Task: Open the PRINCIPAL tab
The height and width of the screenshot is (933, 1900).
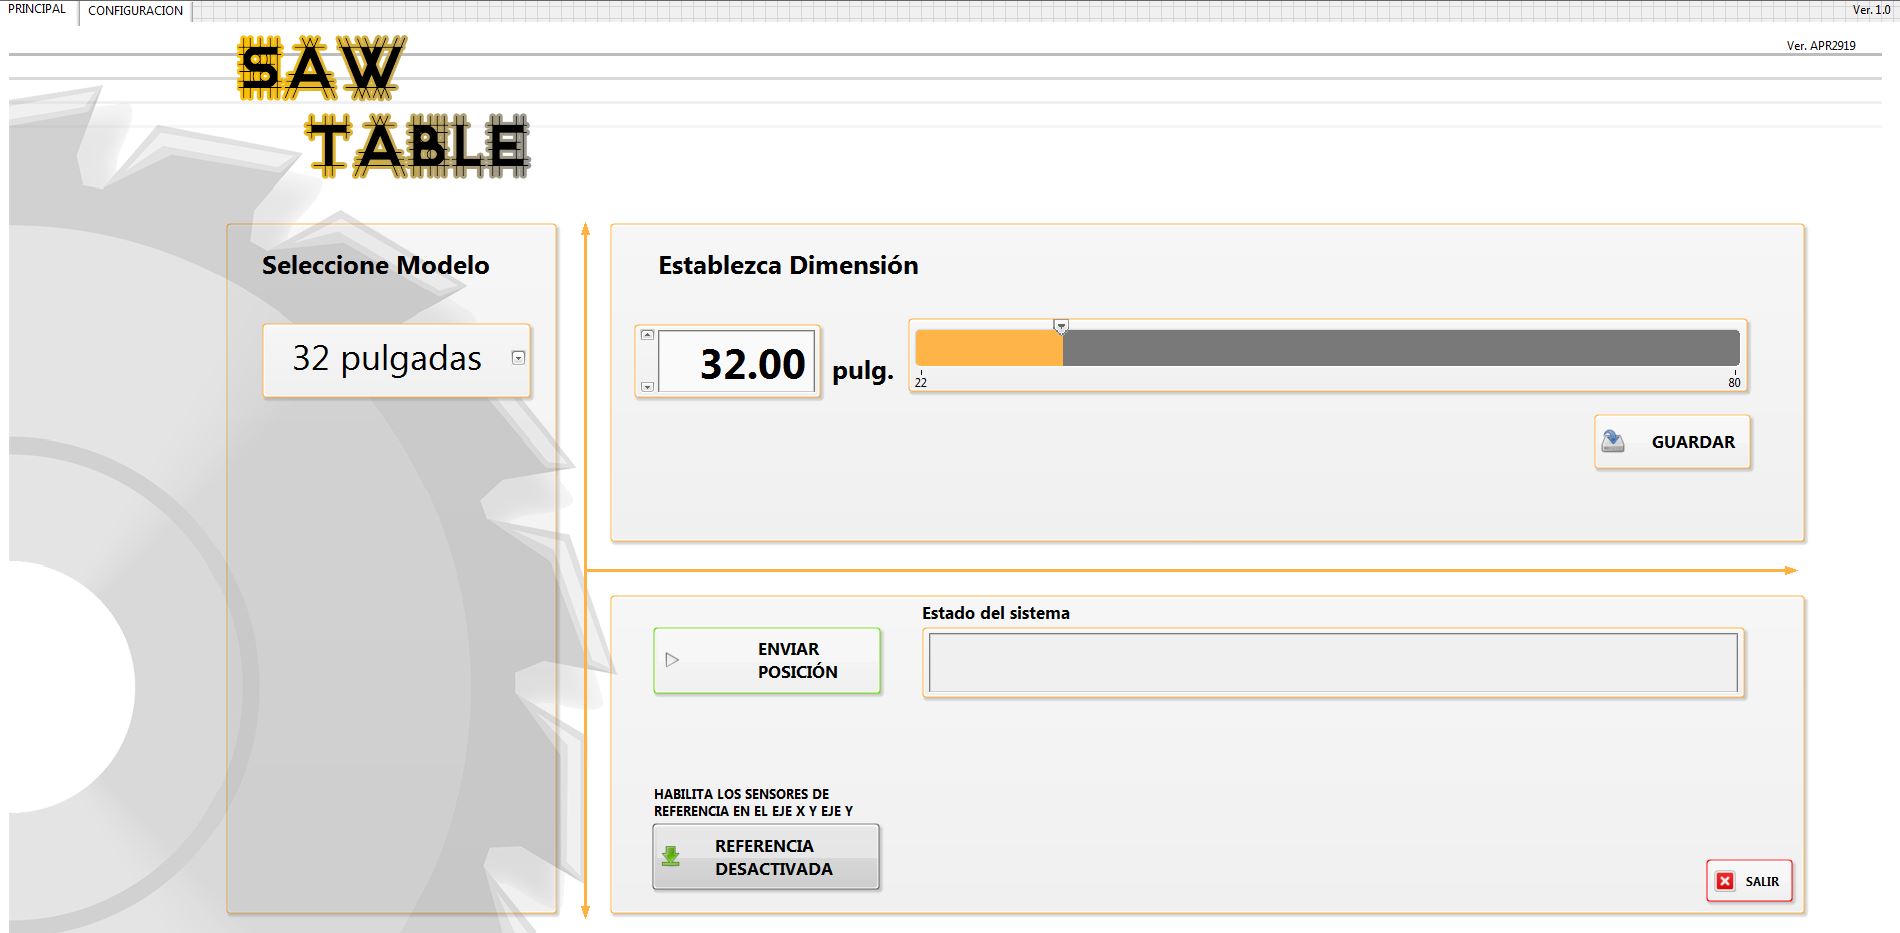Action: click(x=37, y=9)
